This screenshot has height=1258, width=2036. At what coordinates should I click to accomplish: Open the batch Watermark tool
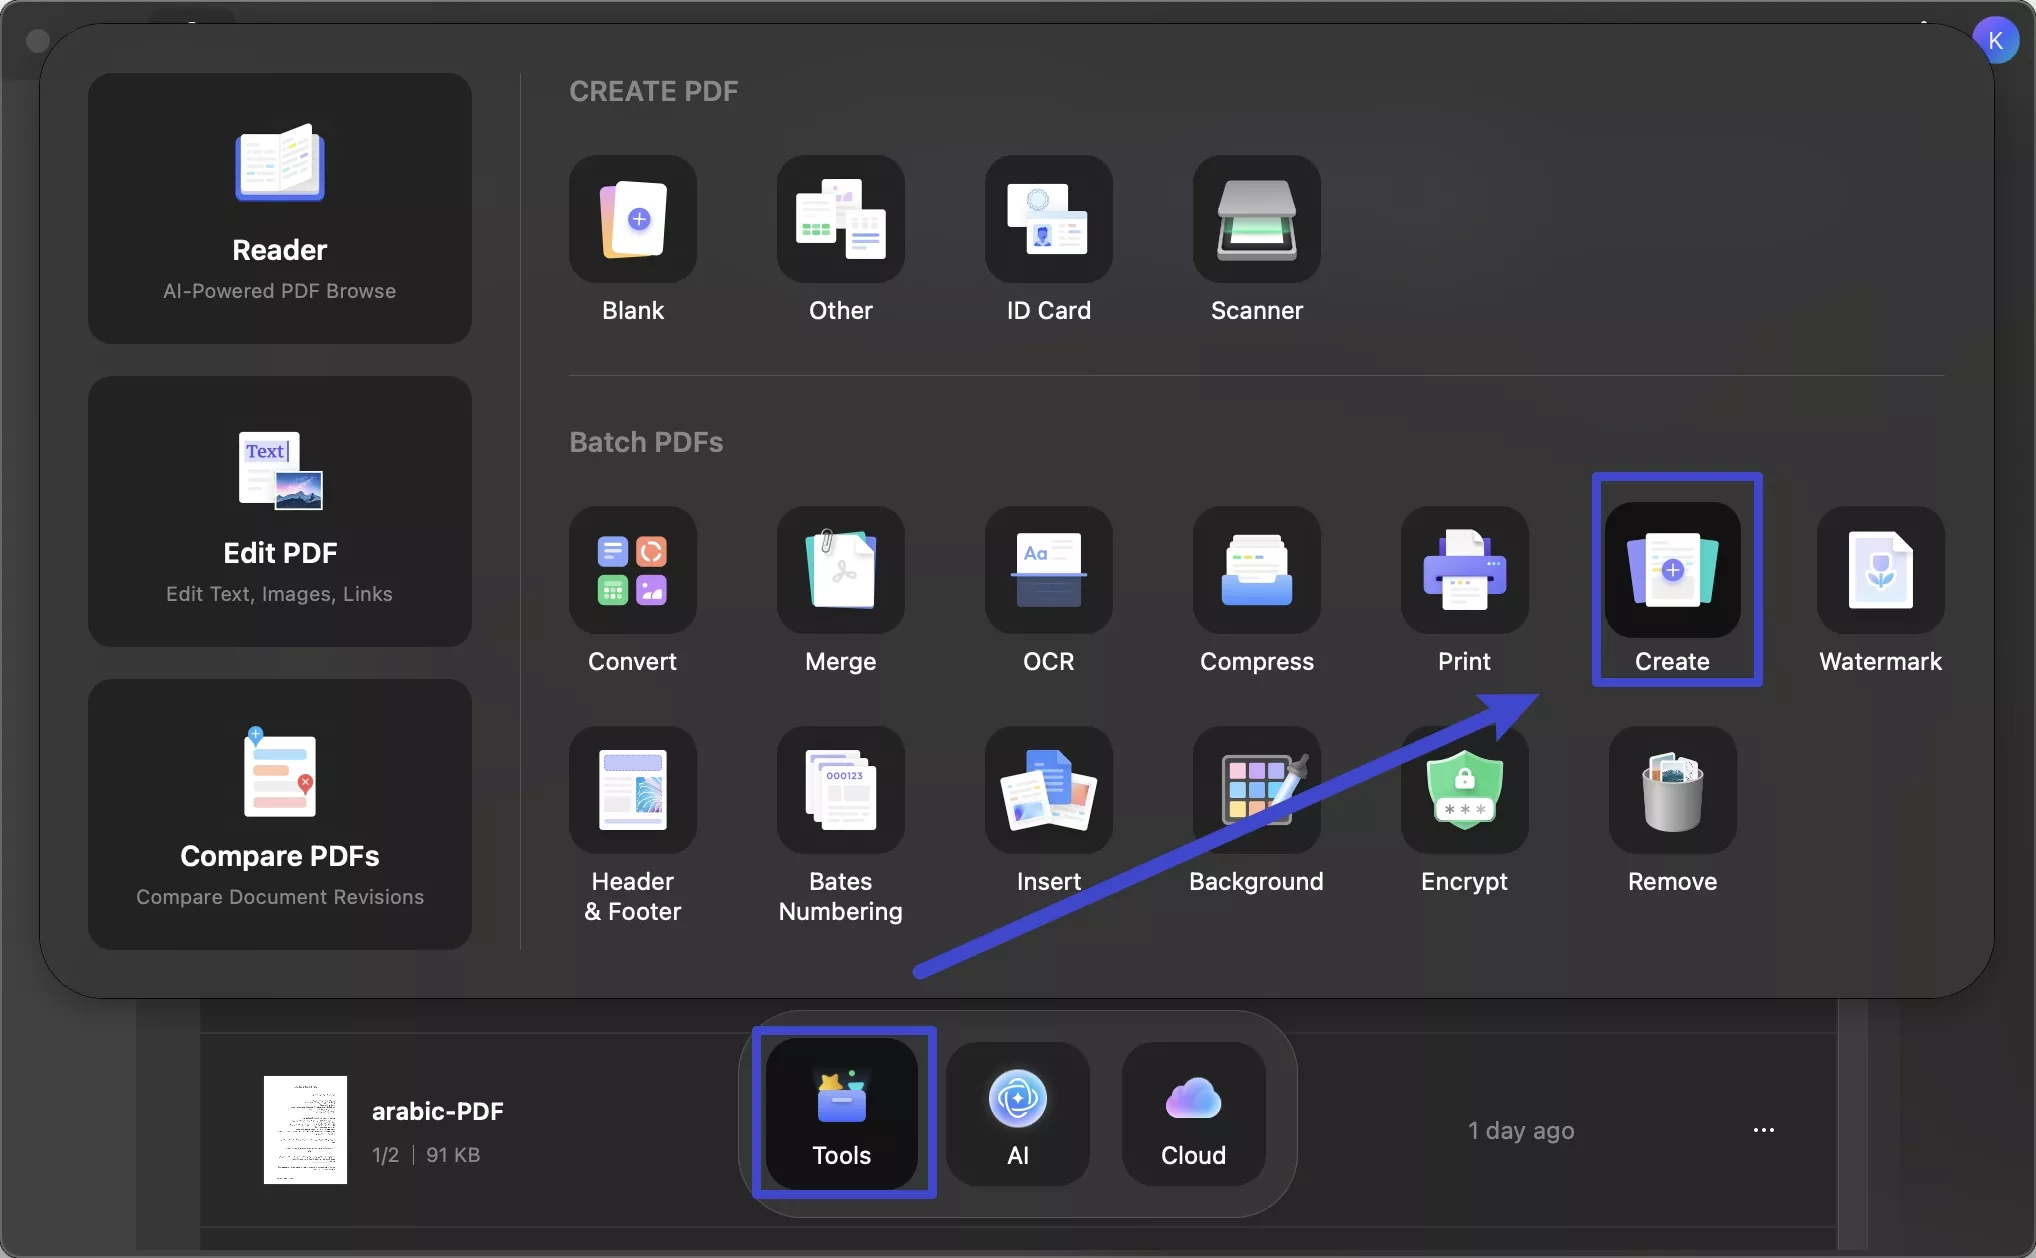(1880, 571)
